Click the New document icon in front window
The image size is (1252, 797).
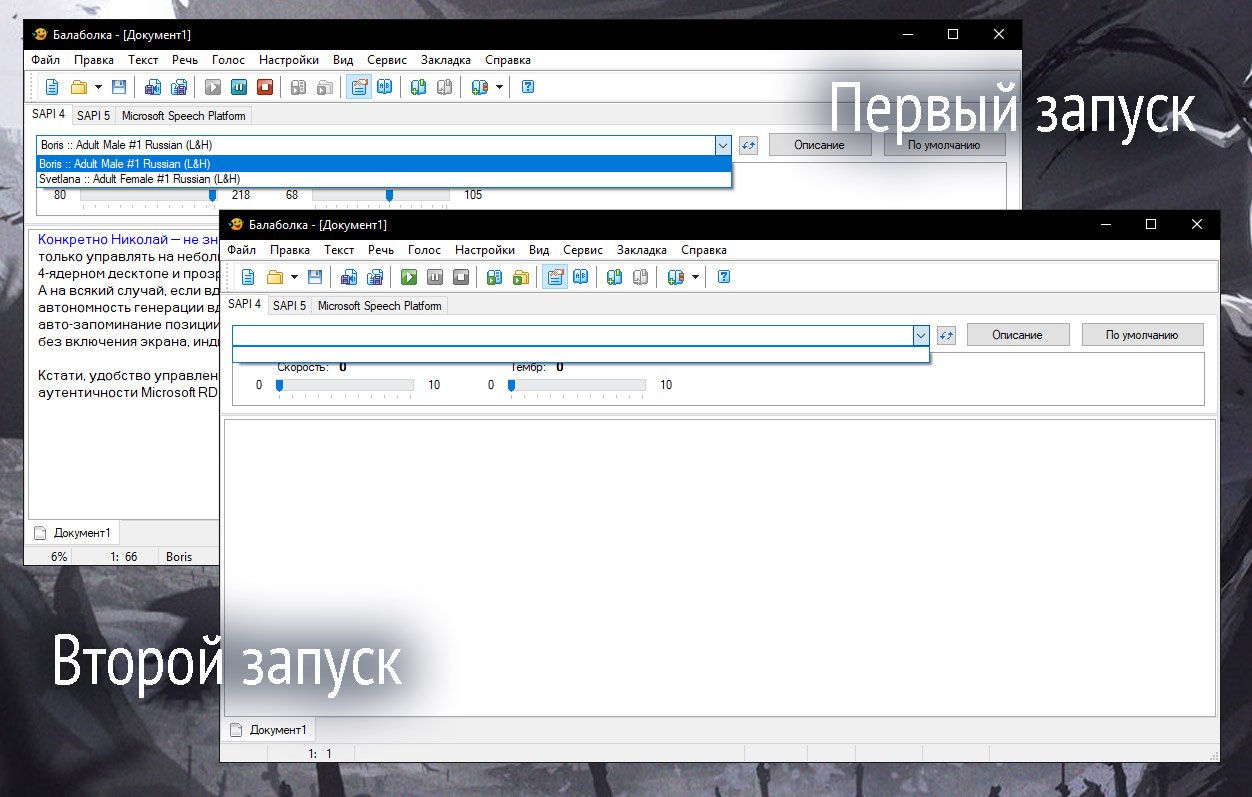pos(248,277)
